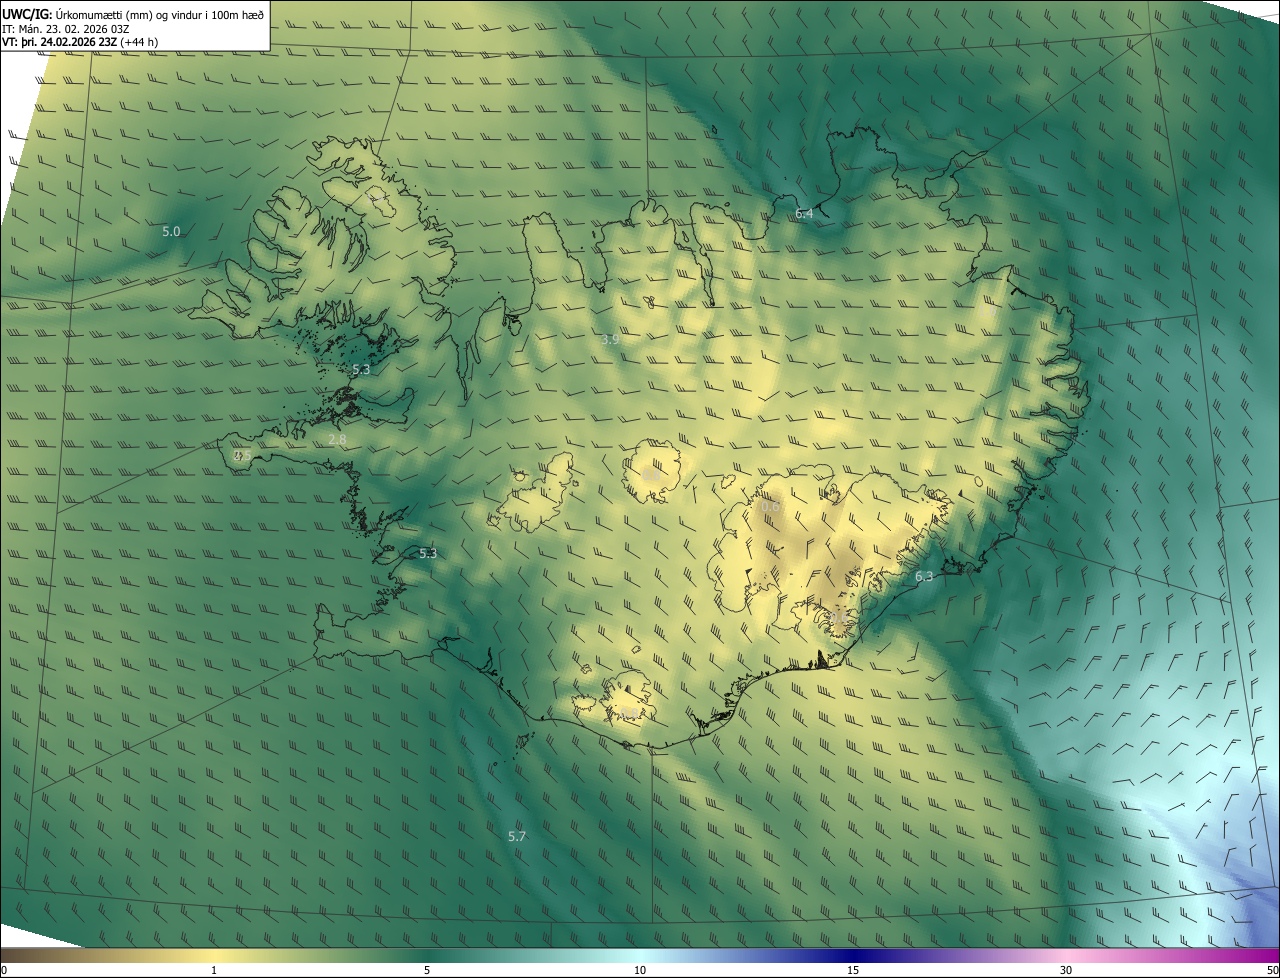Screen dimensions: 1280x978
Task: Click the UWC/IG Úrkomumætti title line
Action: tap(133, 13)
